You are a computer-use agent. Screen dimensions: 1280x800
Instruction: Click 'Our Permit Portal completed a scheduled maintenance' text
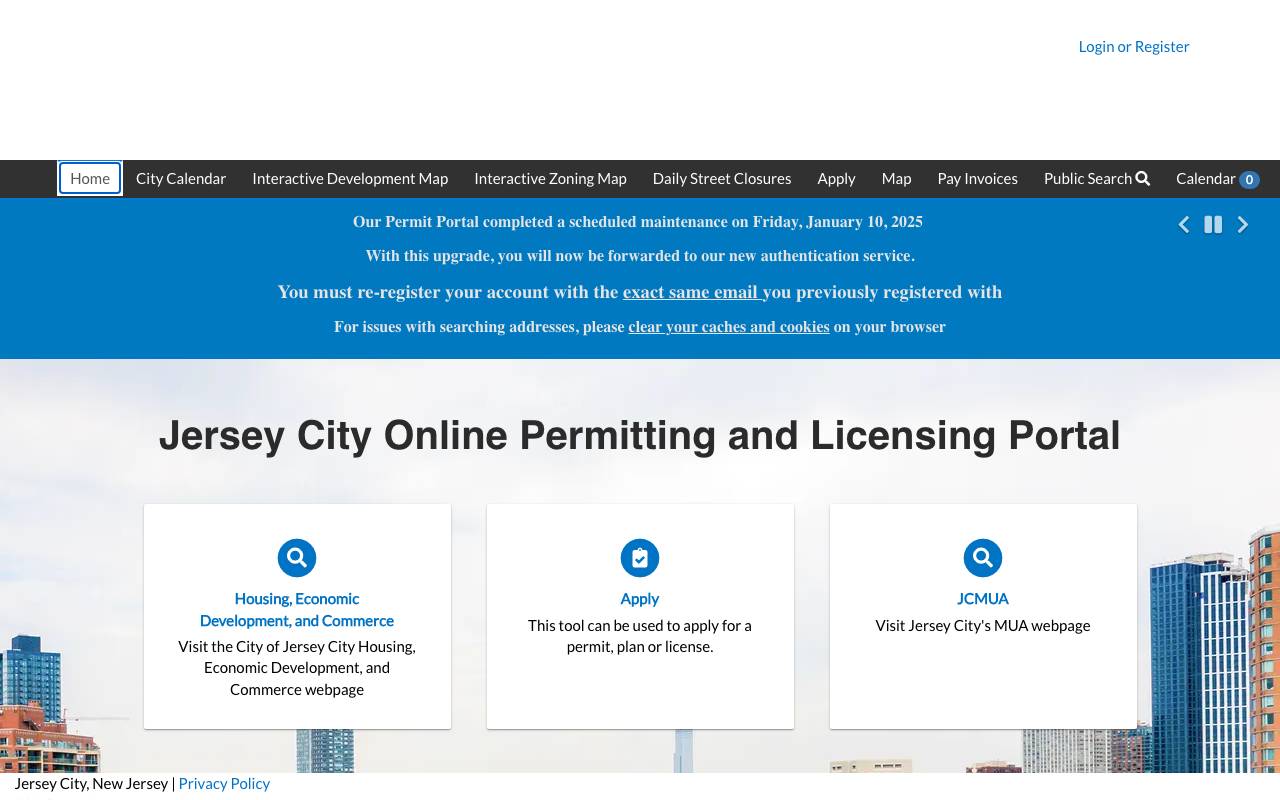[638, 222]
